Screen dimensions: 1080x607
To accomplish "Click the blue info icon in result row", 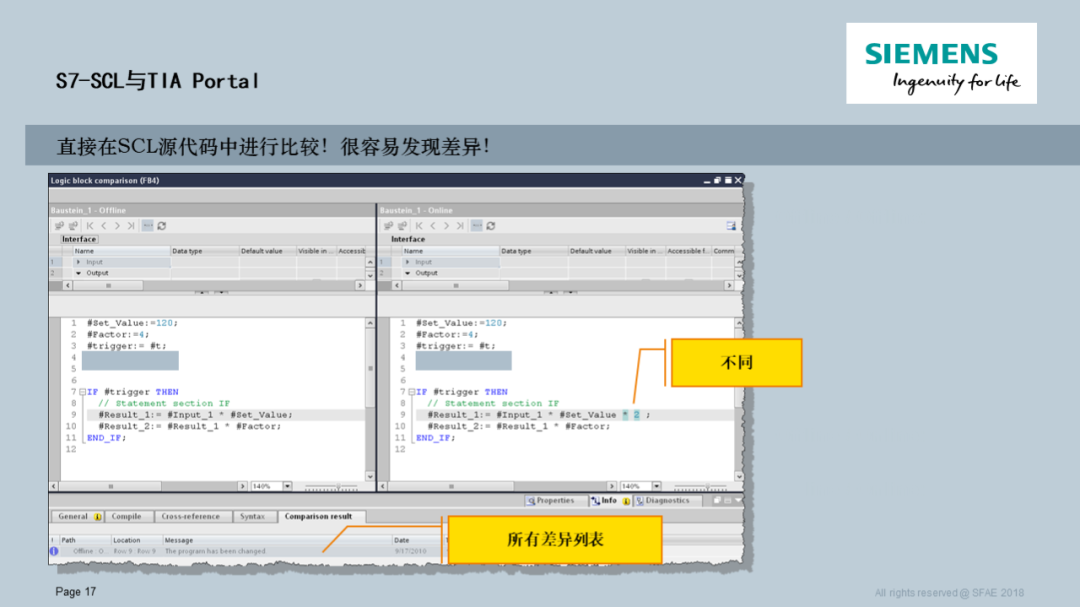I will pos(54,551).
